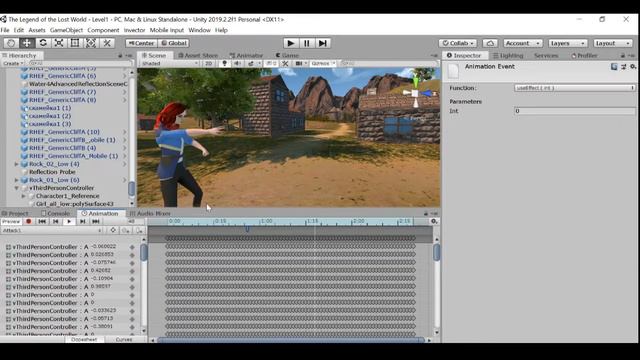This screenshot has height=360, width=640.
Task: Click the Hierarchy search field
Action: coord(80,64)
